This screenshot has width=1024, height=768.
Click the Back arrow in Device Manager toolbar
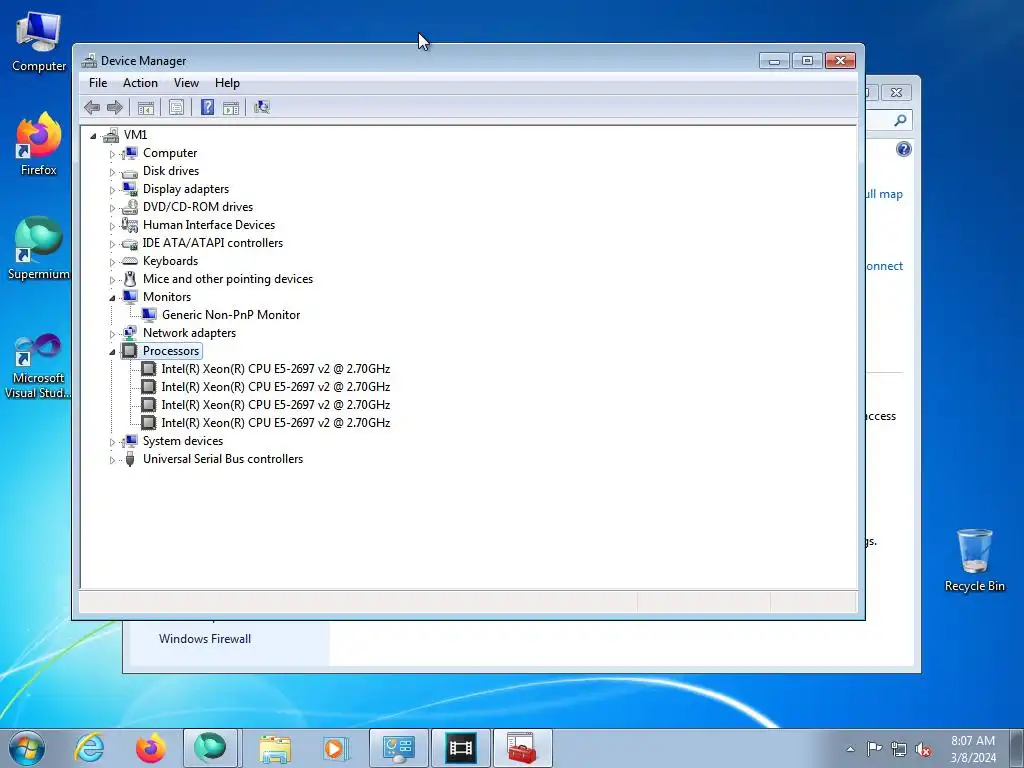92,107
